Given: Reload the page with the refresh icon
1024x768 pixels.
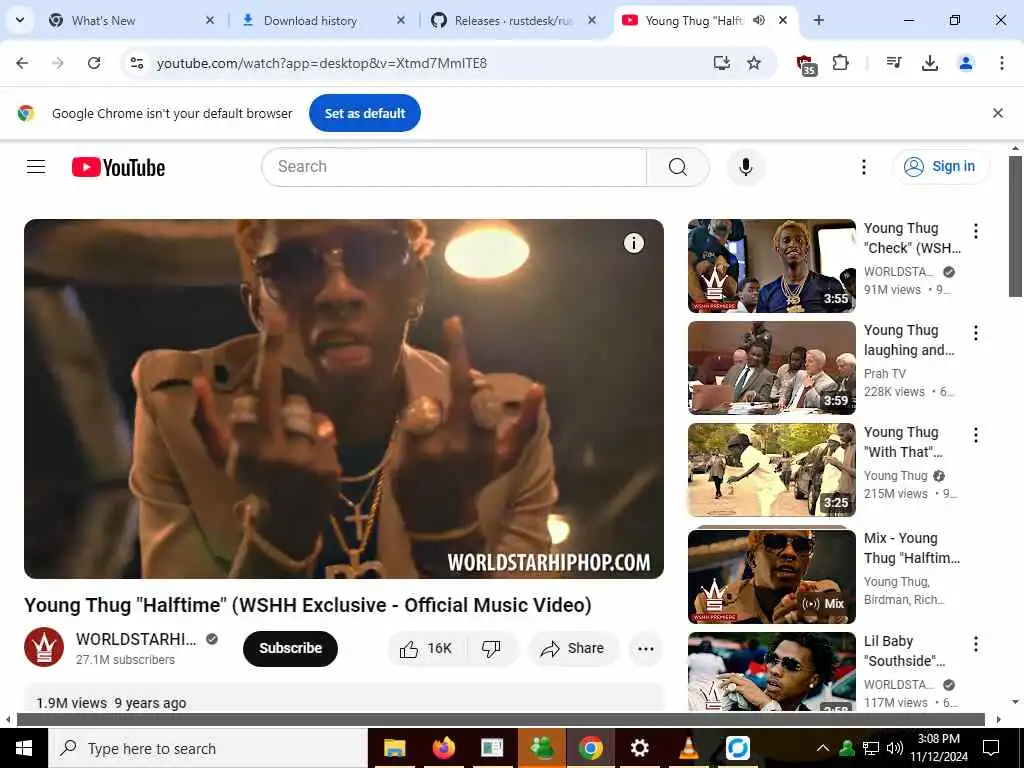Looking at the screenshot, I should coord(94,63).
